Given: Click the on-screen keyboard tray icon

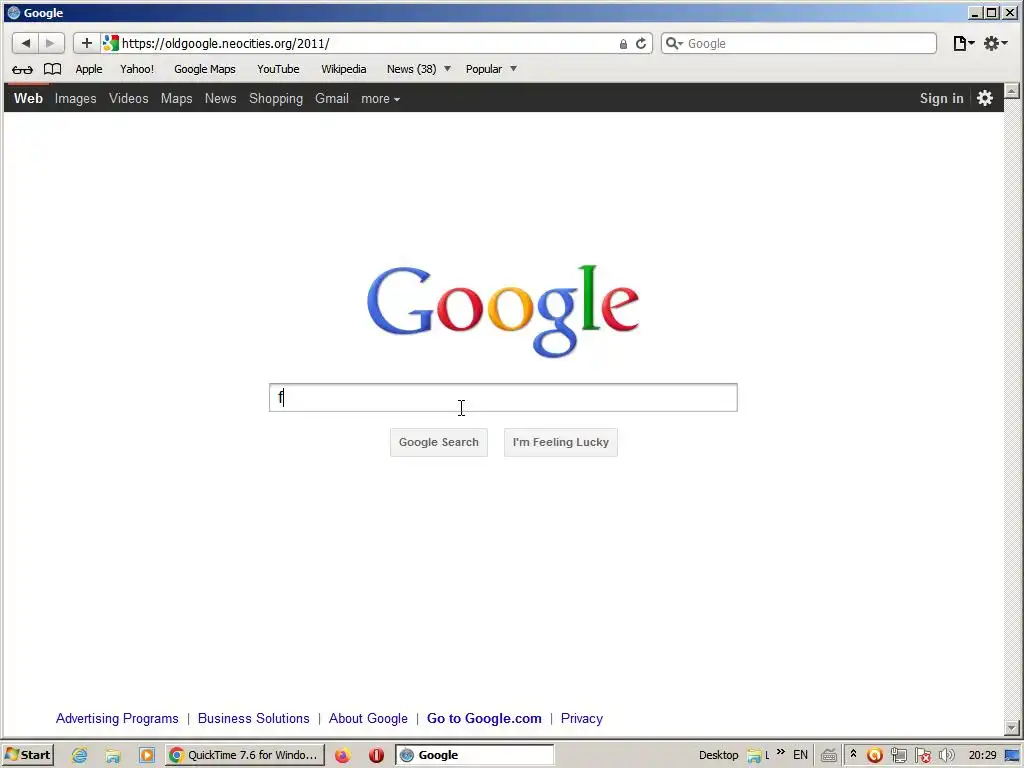Looking at the screenshot, I should (x=829, y=756).
